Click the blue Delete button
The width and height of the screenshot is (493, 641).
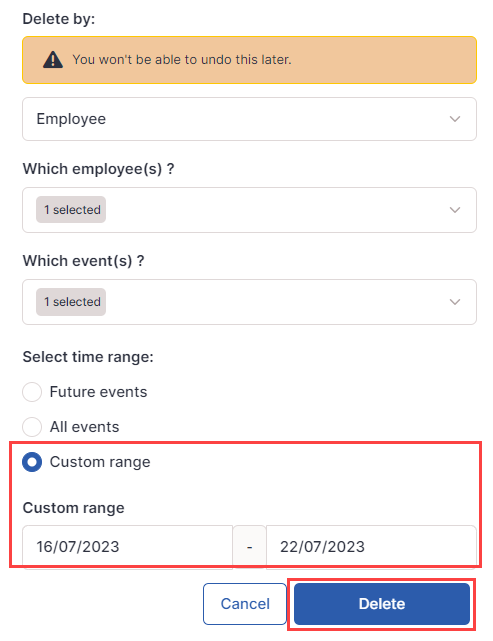click(x=382, y=604)
